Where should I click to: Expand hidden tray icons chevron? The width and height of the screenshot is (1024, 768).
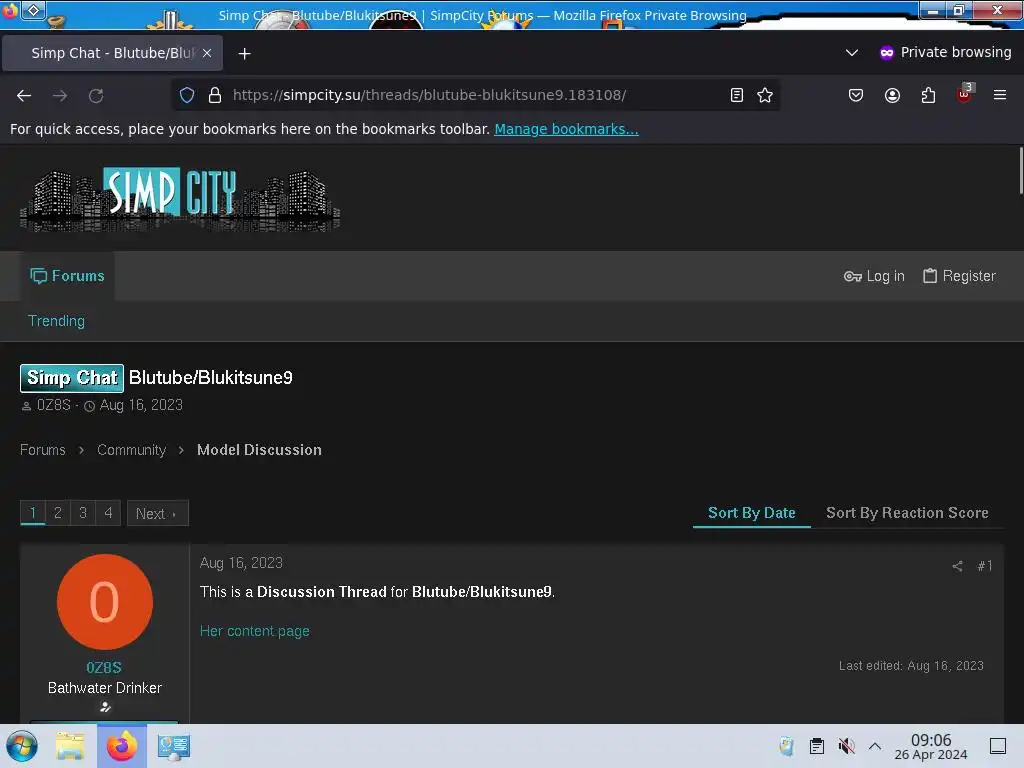(875, 746)
